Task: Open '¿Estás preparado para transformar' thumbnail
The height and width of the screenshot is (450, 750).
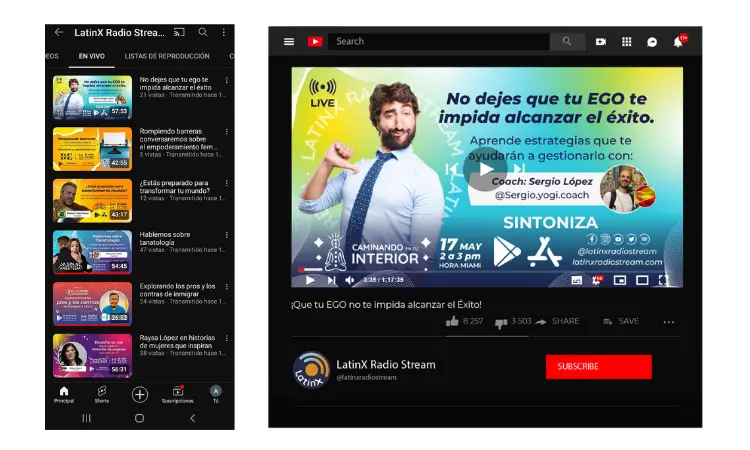Action: [92, 200]
